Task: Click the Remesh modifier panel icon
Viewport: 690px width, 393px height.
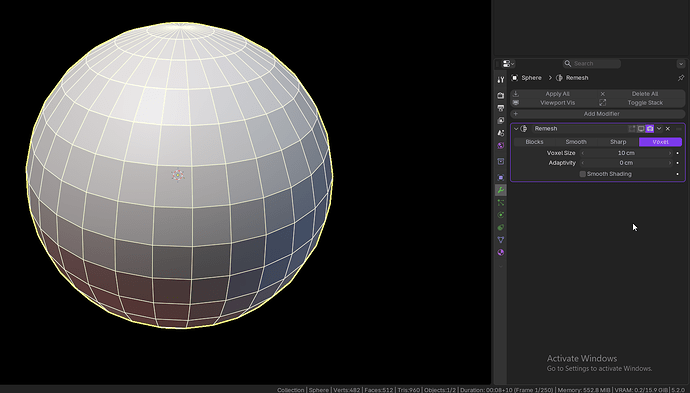Action: click(x=524, y=129)
